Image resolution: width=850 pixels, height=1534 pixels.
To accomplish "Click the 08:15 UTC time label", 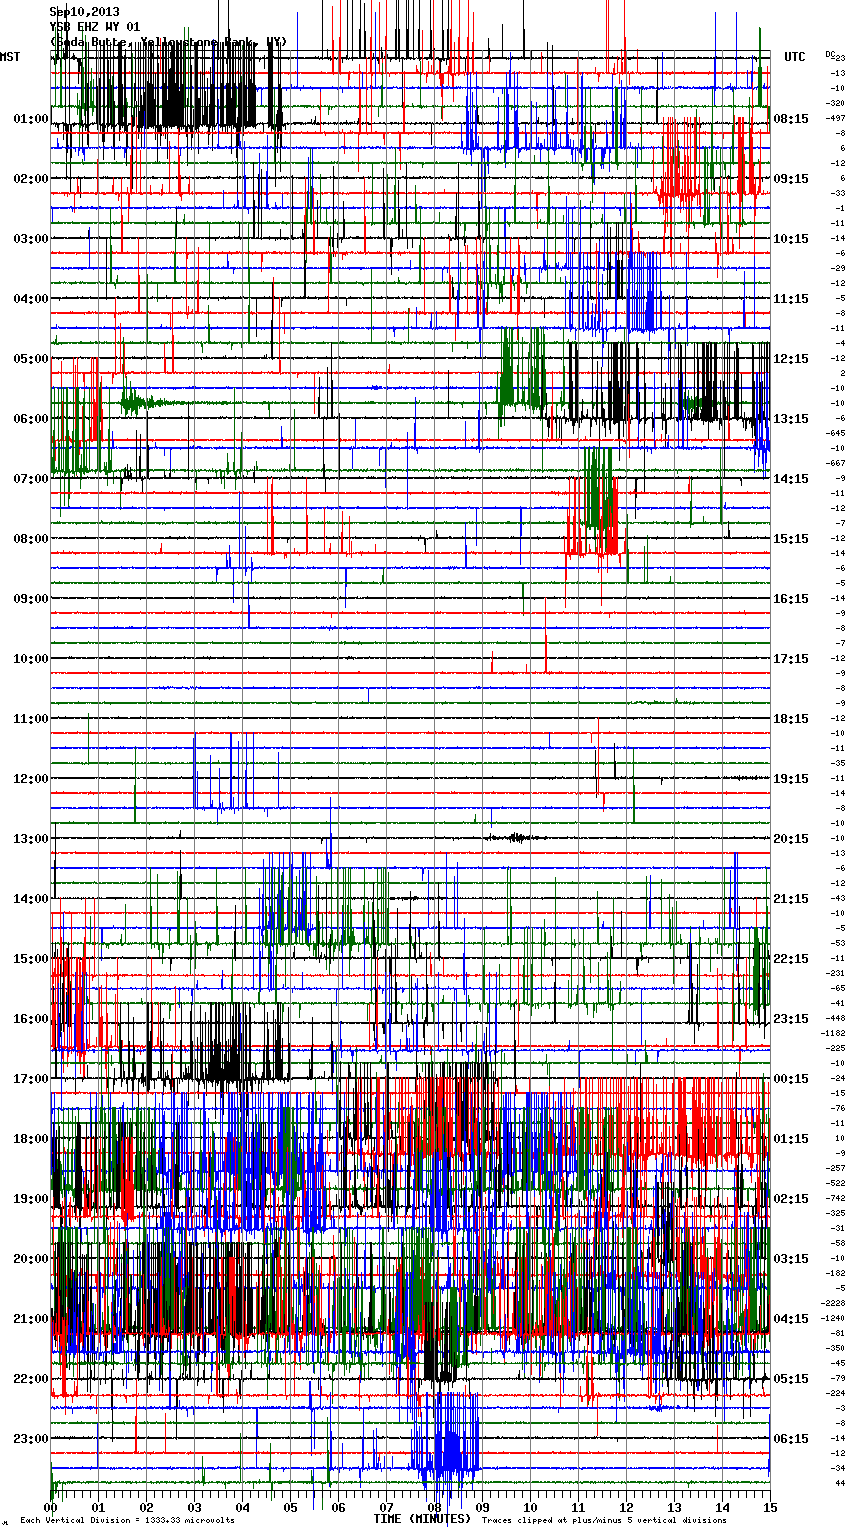I will (x=791, y=119).
